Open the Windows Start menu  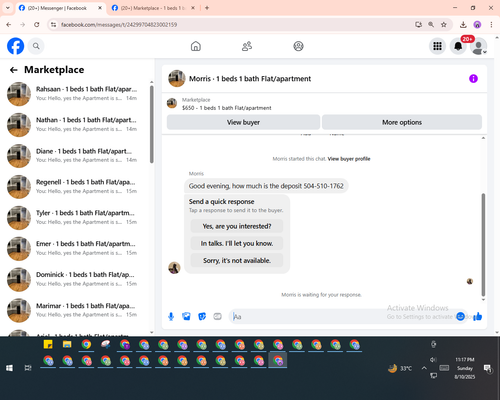(9, 368)
